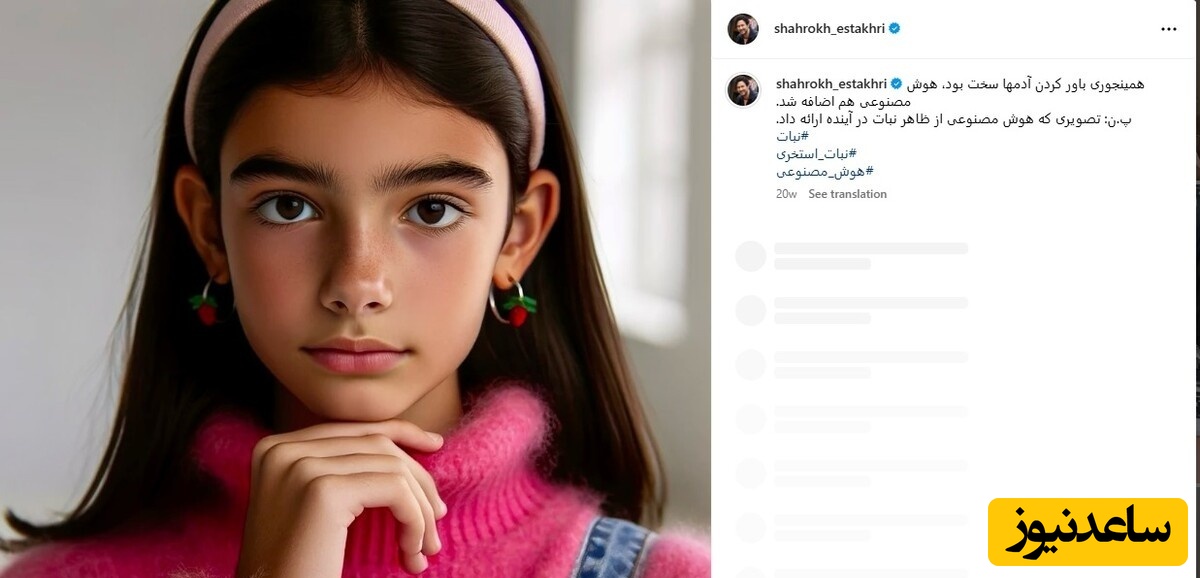Viewport: 1200px width, 578px height.
Task: Click the profile avatar beside the caption
Action: (x=743, y=90)
